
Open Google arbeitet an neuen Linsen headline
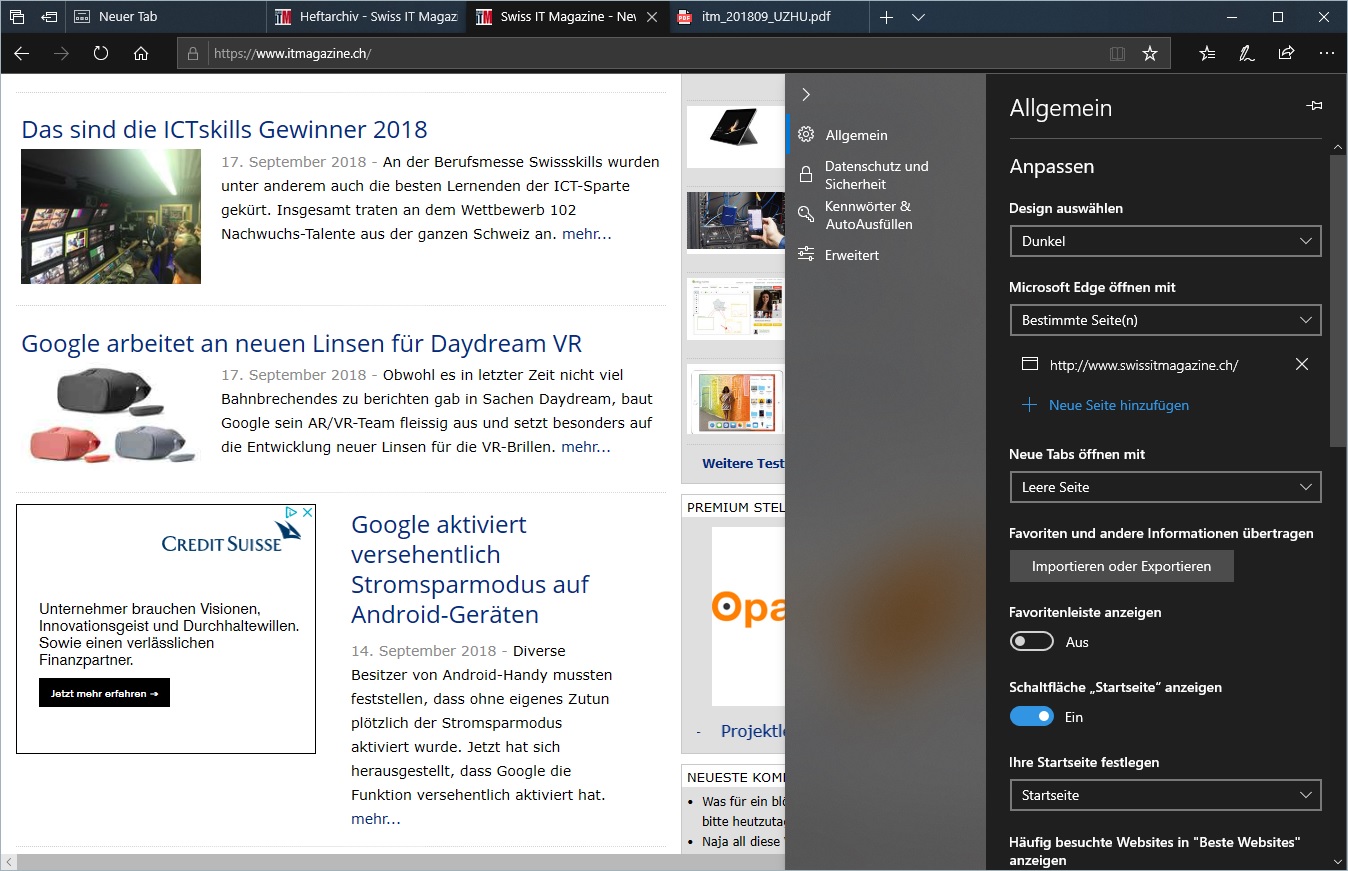(x=301, y=343)
